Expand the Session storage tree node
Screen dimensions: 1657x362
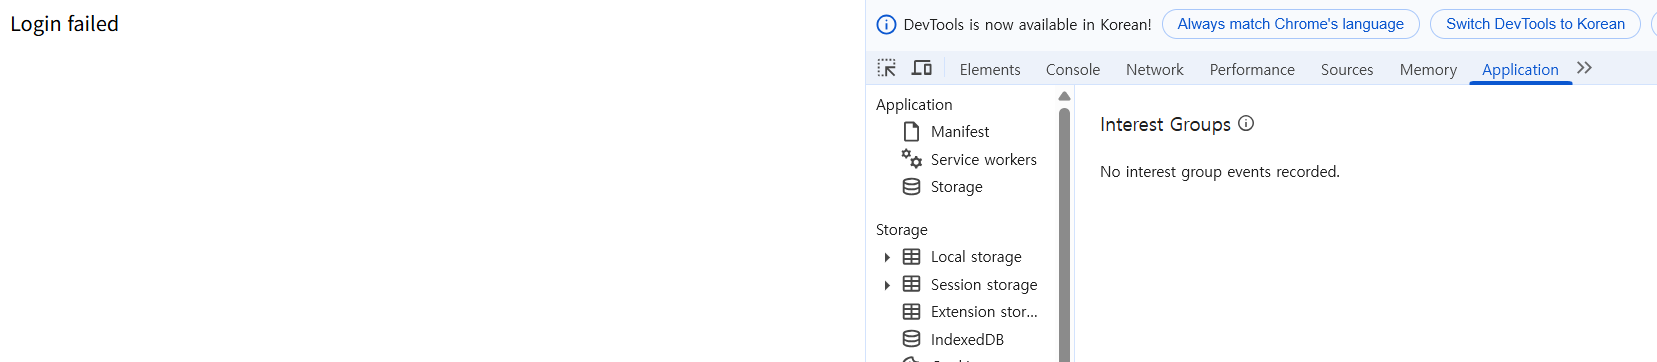[887, 285]
